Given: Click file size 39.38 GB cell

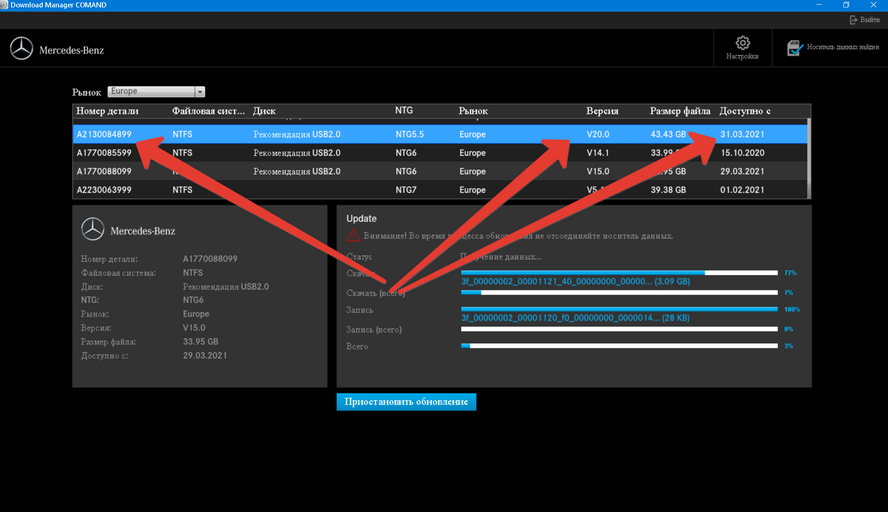Looking at the screenshot, I should coord(668,190).
